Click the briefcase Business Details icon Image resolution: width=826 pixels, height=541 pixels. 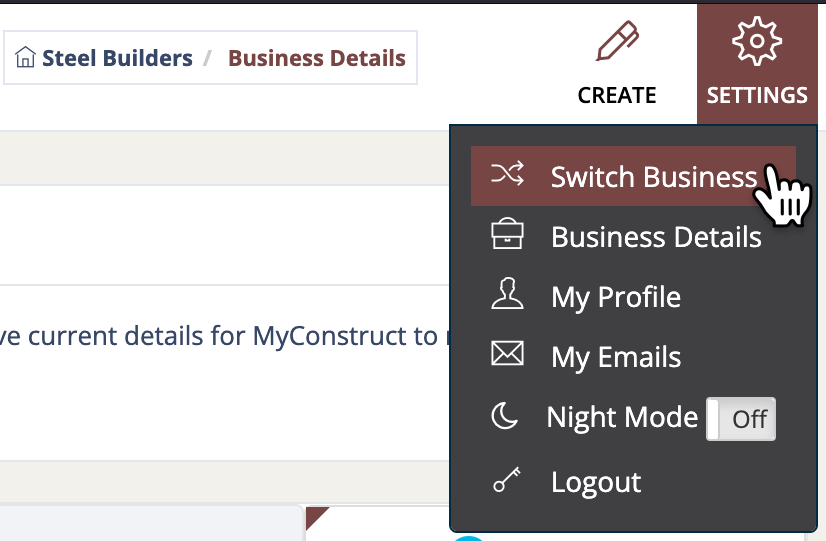click(507, 233)
